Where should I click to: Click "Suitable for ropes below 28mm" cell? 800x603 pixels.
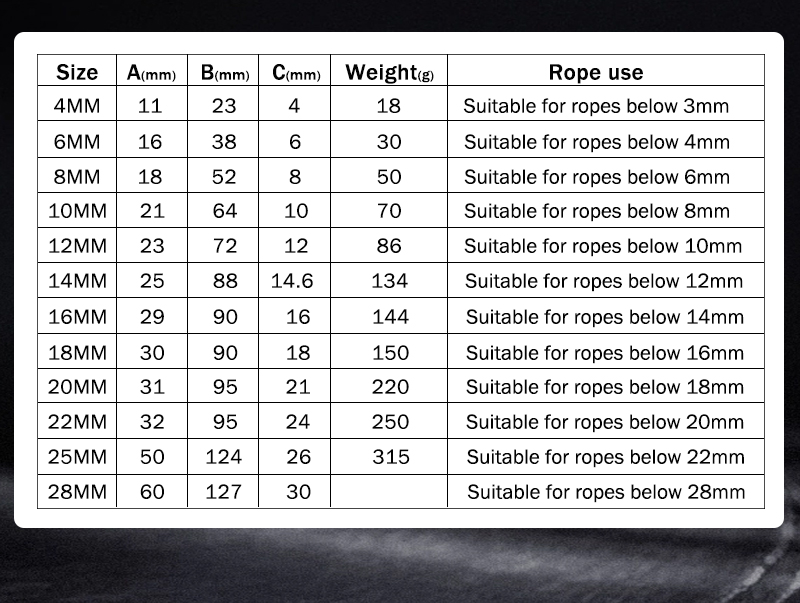[606, 492]
